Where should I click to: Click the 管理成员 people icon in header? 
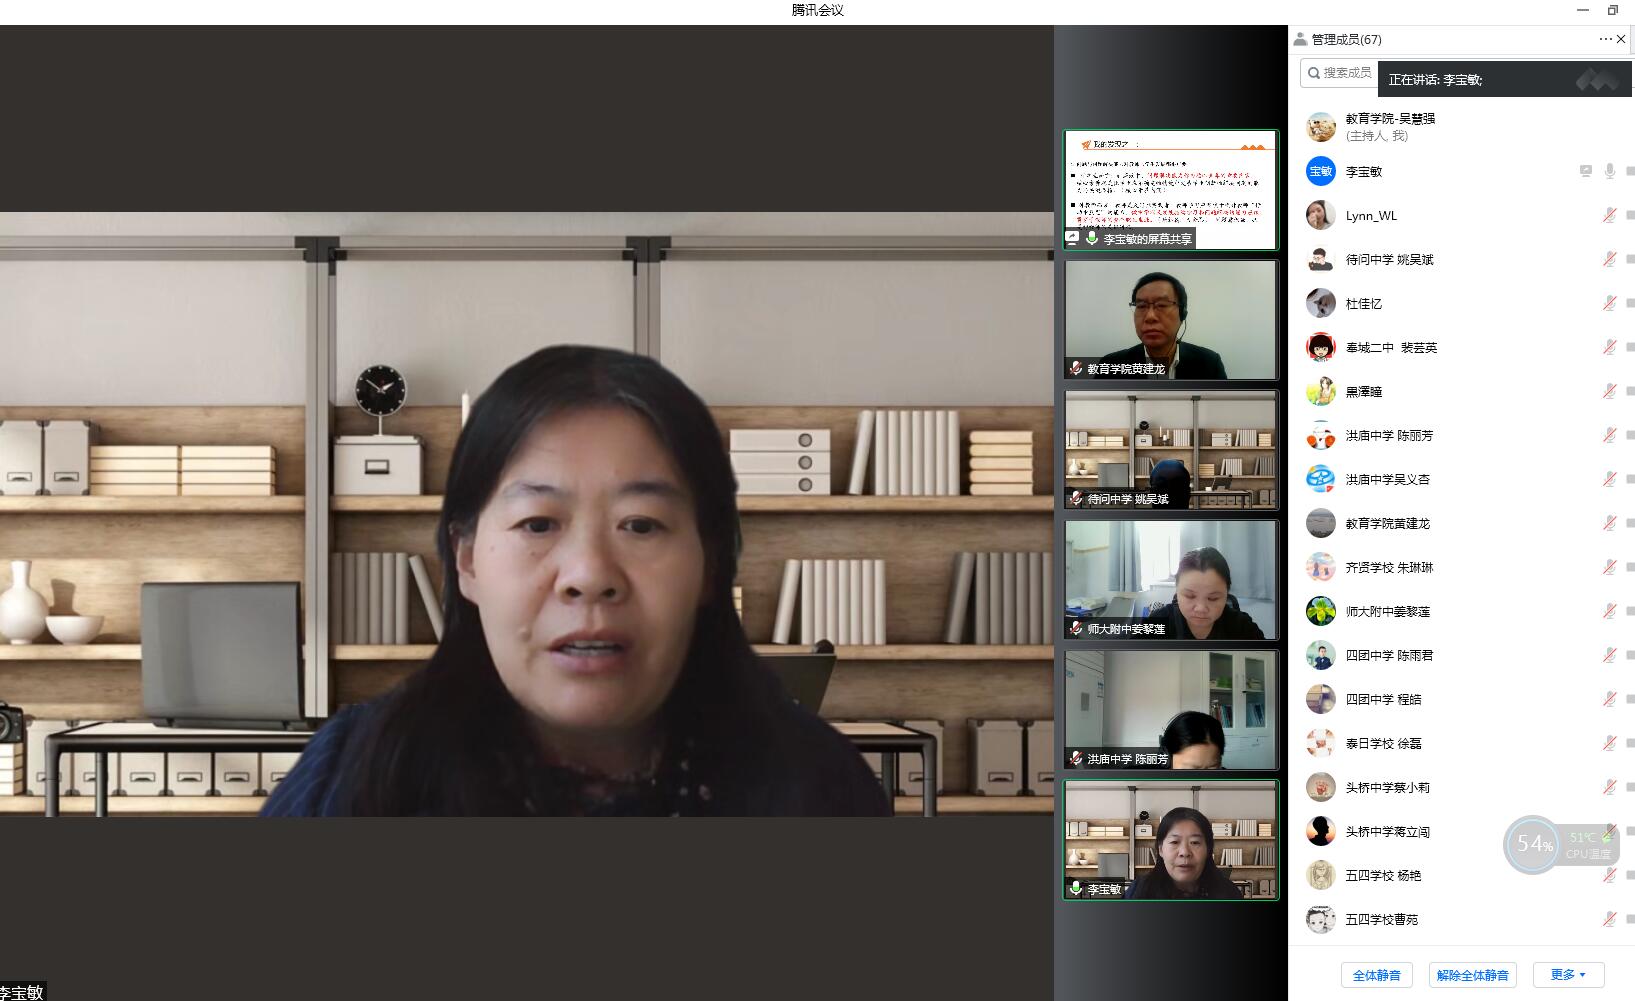pyautogui.click(x=1300, y=39)
